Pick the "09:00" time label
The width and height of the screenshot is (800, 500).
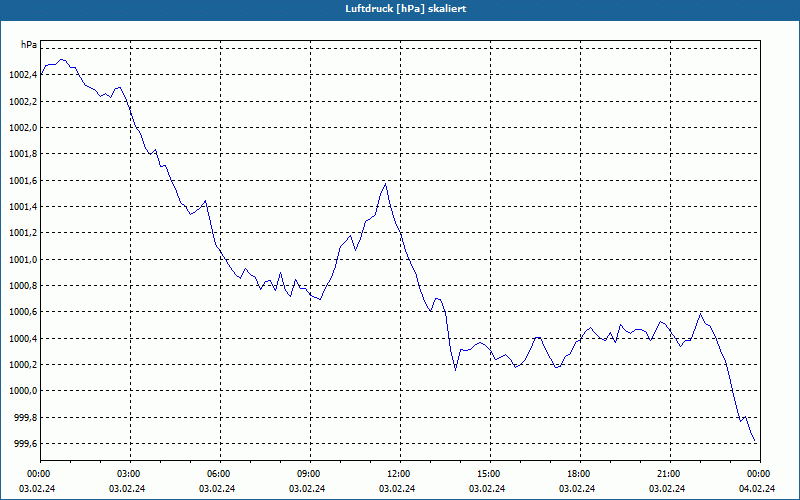(x=310, y=474)
